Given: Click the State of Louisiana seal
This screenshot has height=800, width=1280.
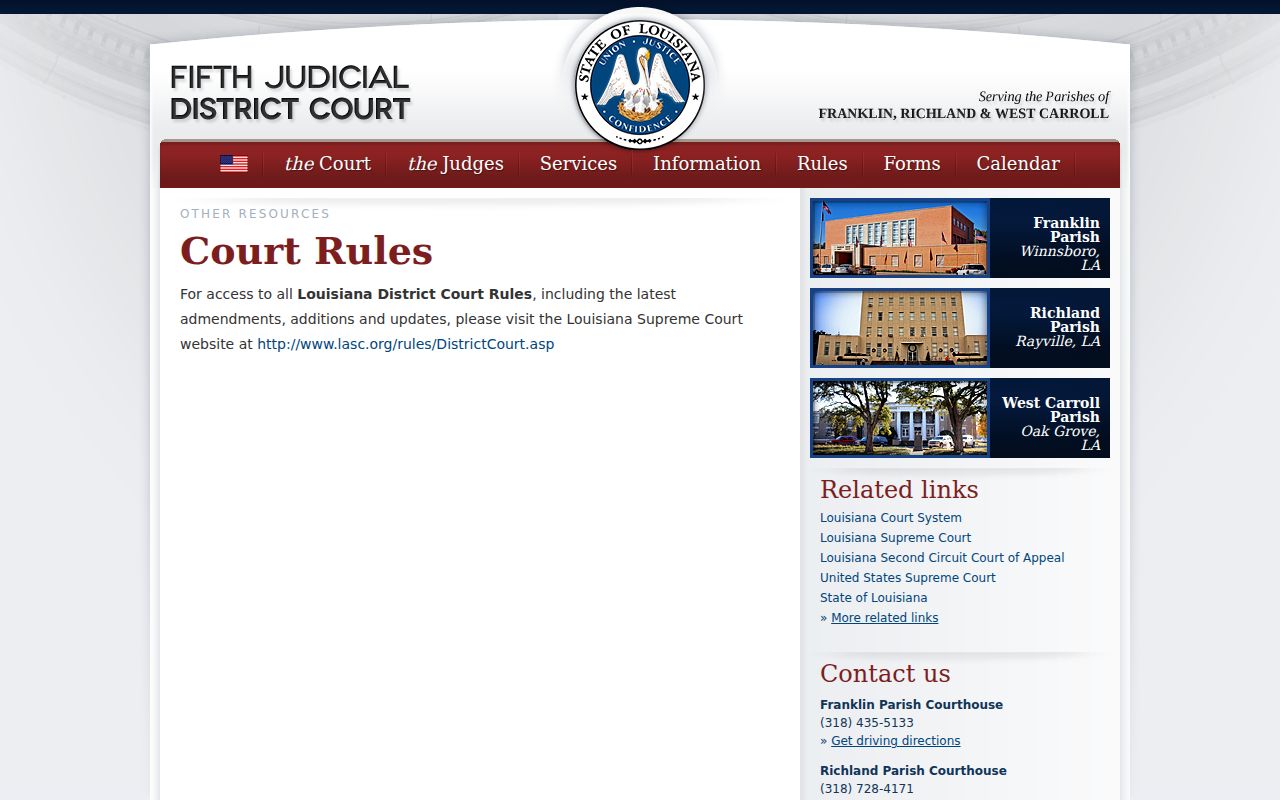Looking at the screenshot, I should coord(640,84).
